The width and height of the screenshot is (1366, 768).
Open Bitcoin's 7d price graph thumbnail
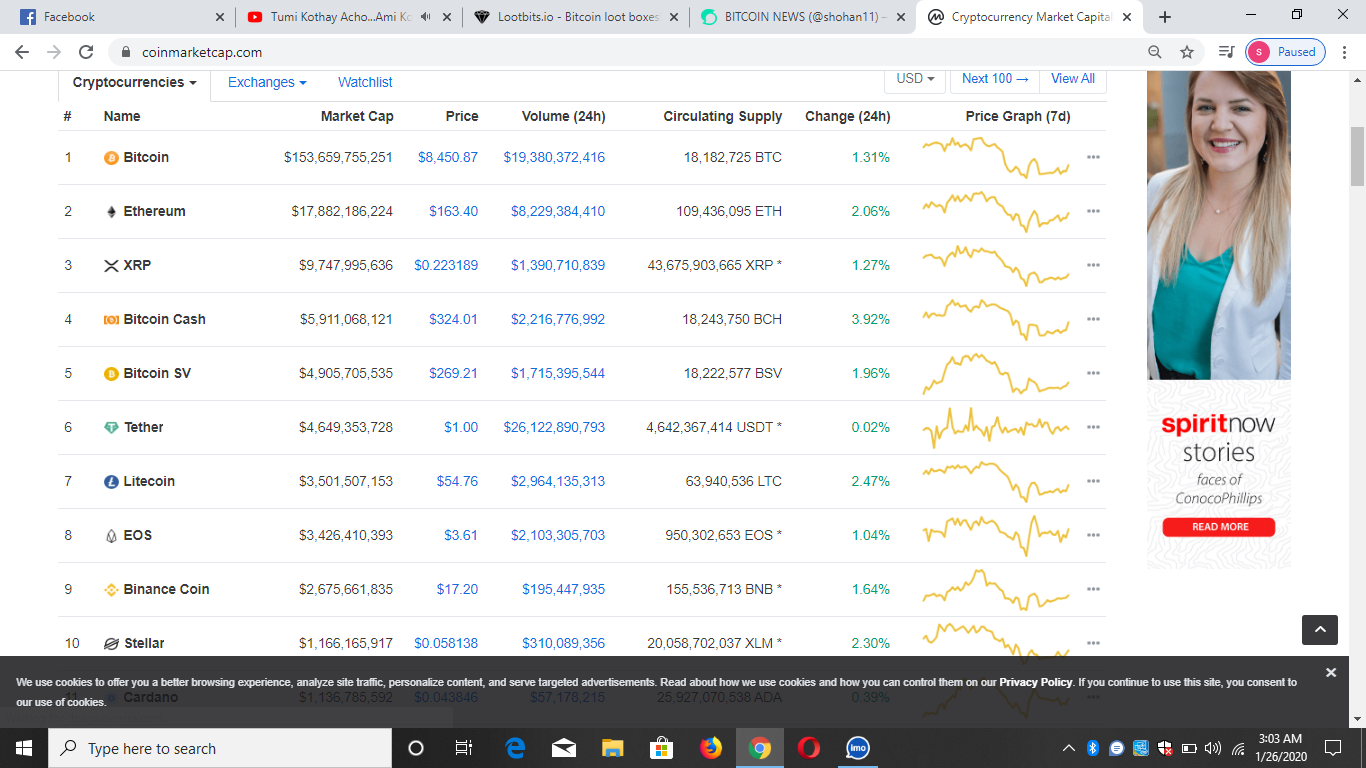tap(996, 158)
